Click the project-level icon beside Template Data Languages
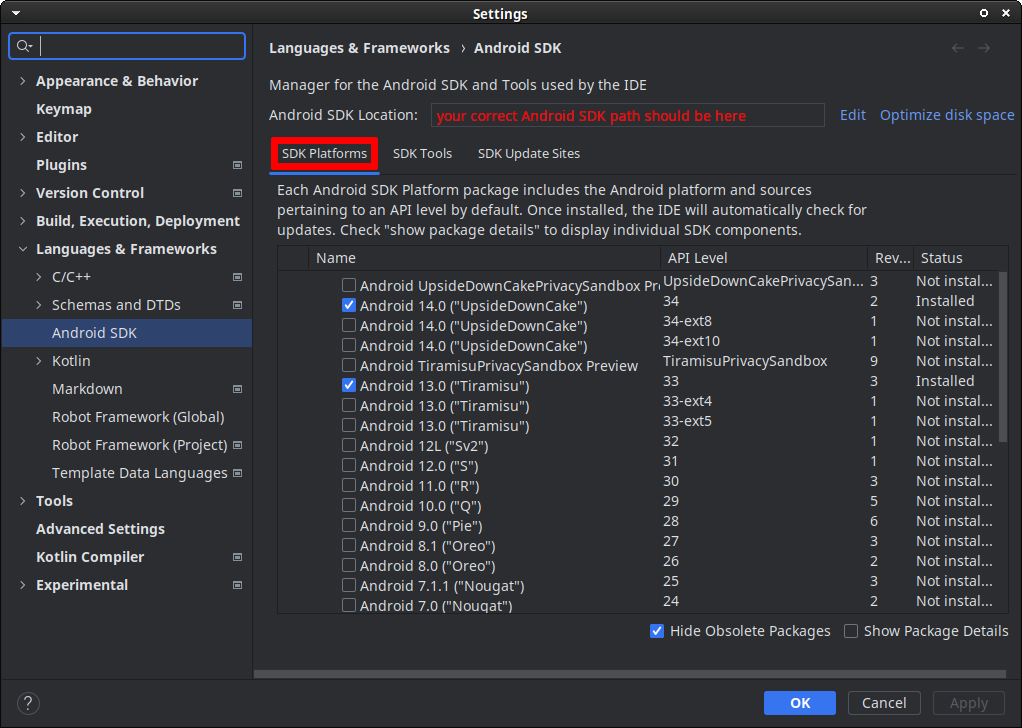 click(x=237, y=473)
